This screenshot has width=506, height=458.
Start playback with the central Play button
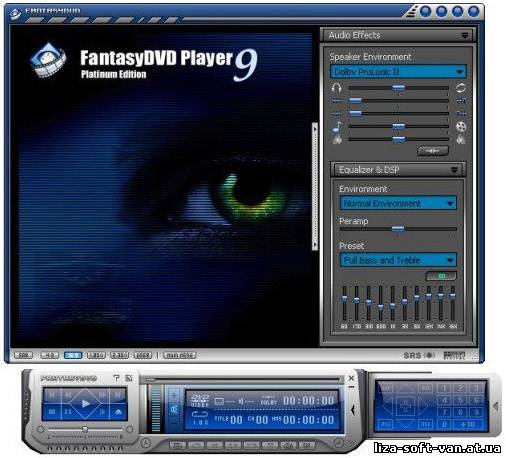[85, 404]
